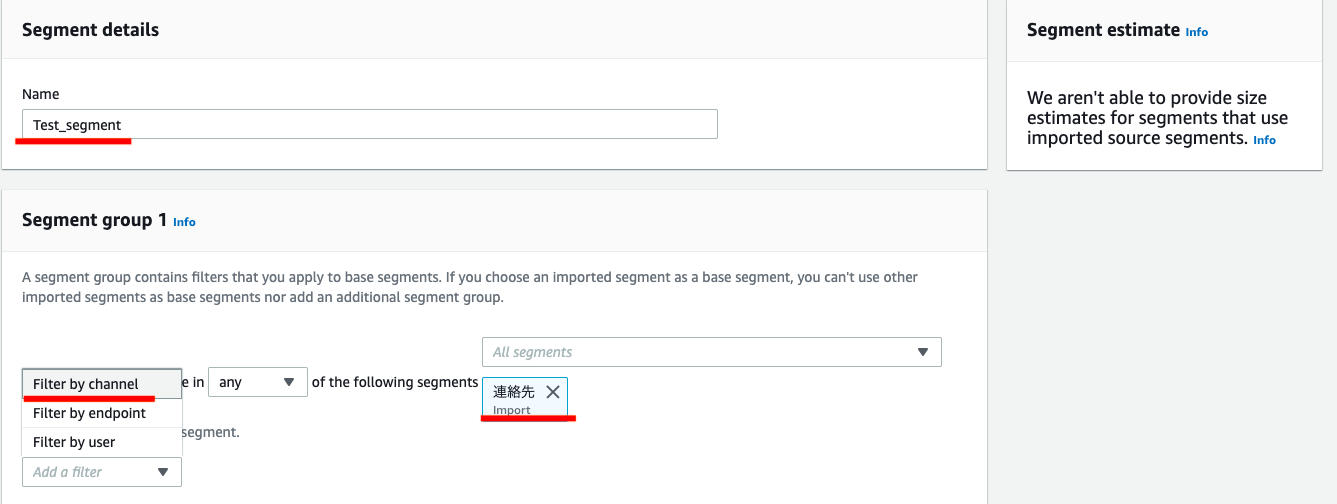
Task: Click the arrow on Add a filter
Action: 163,472
